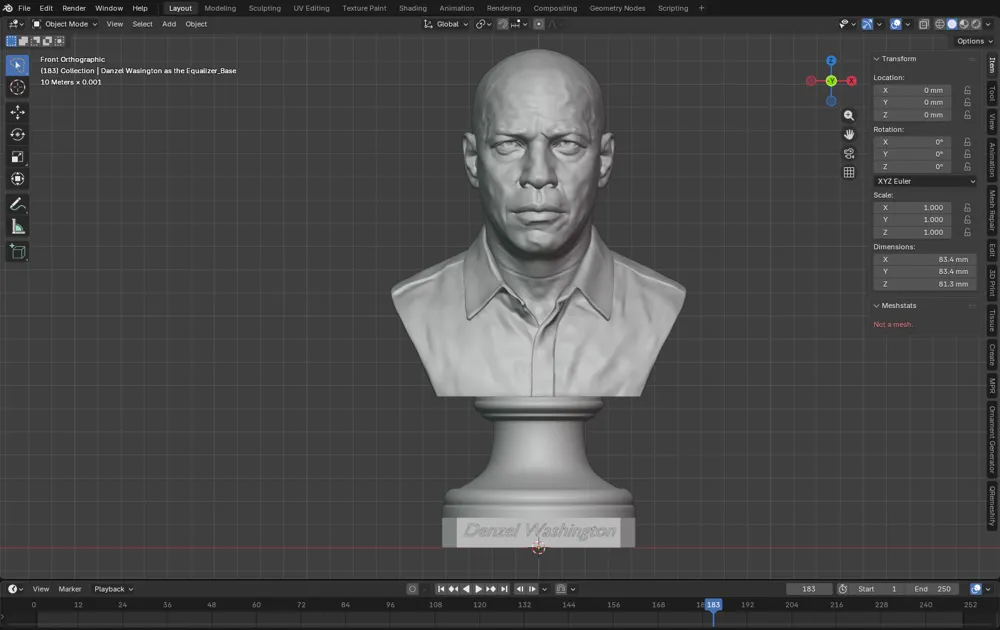Toggle snapping magnet

[x=503, y=24]
